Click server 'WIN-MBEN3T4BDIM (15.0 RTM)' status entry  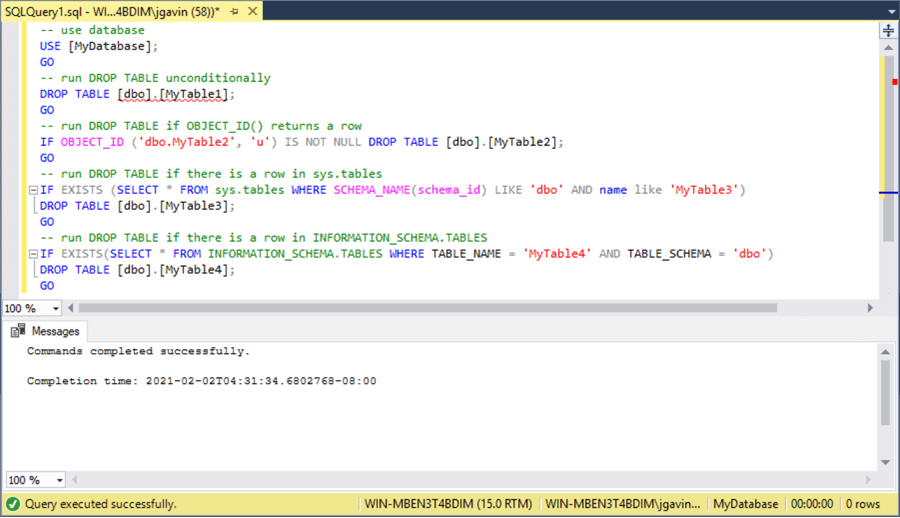(x=448, y=504)
